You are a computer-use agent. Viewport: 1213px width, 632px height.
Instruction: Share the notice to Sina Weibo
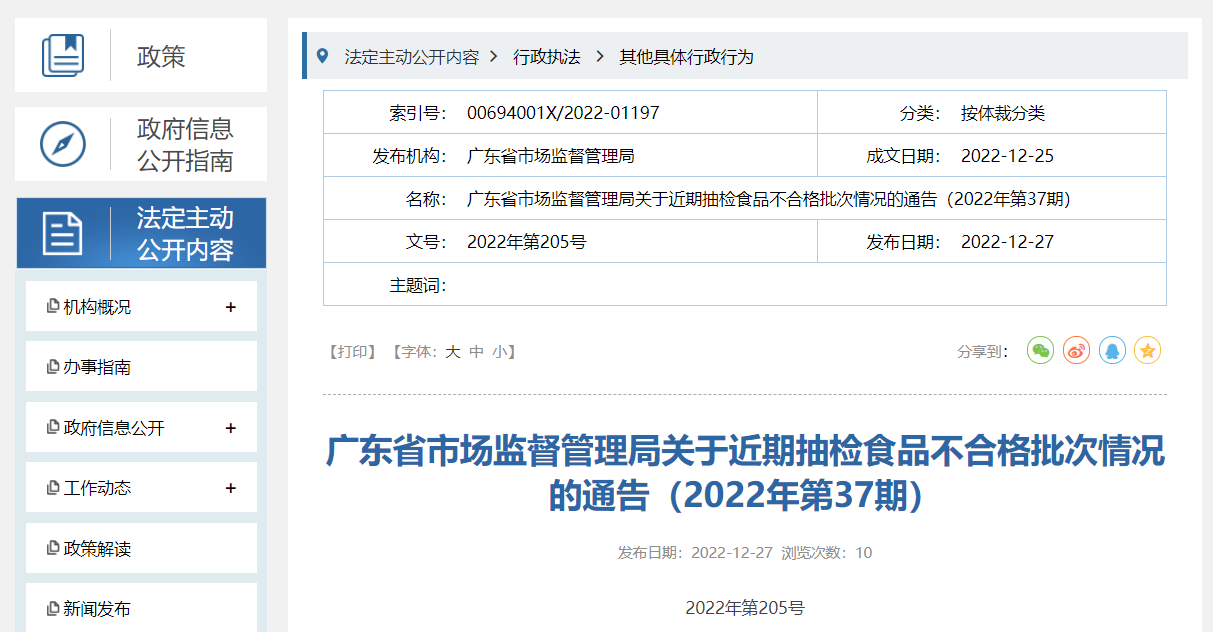click(x=1076, y=351)
